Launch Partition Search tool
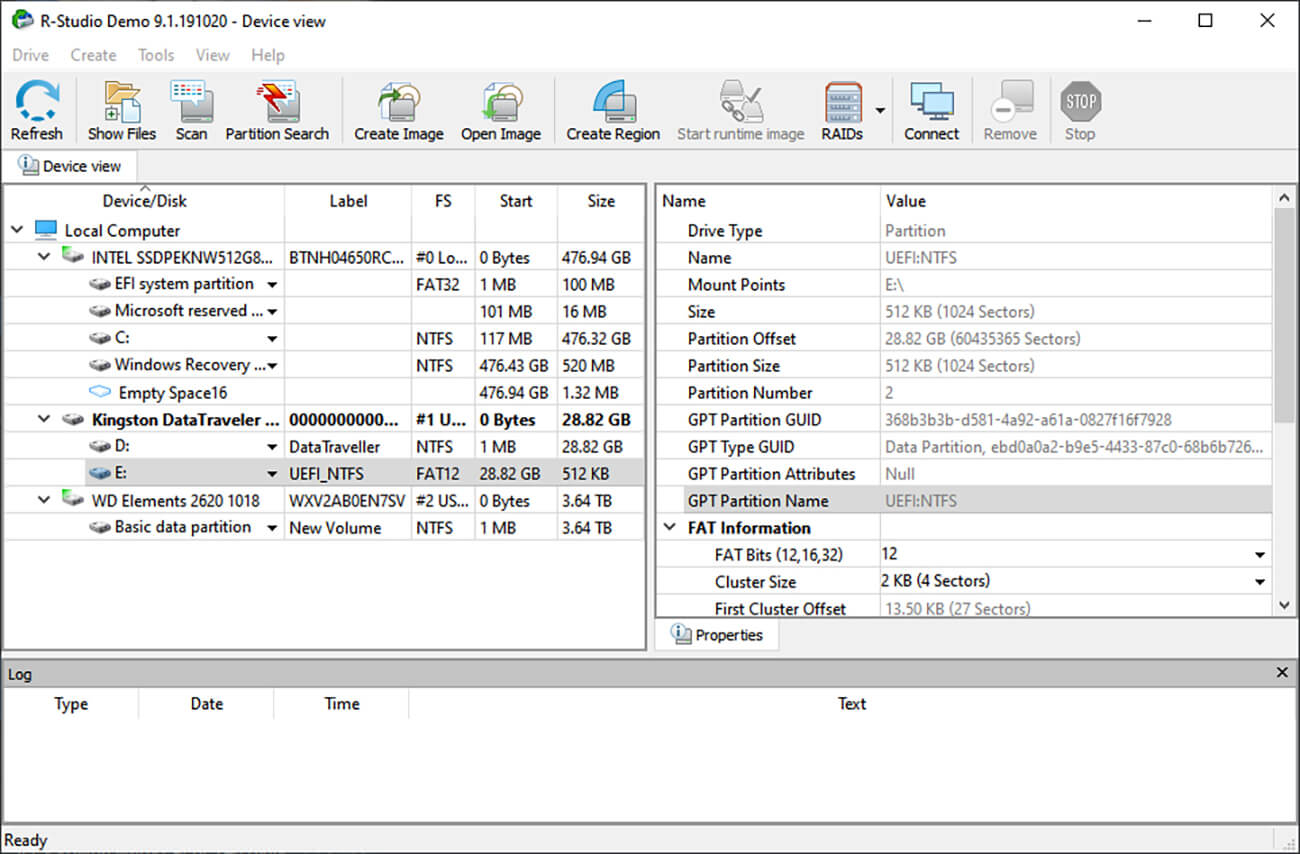This screenshot has height=854, width=1300. 277,110
